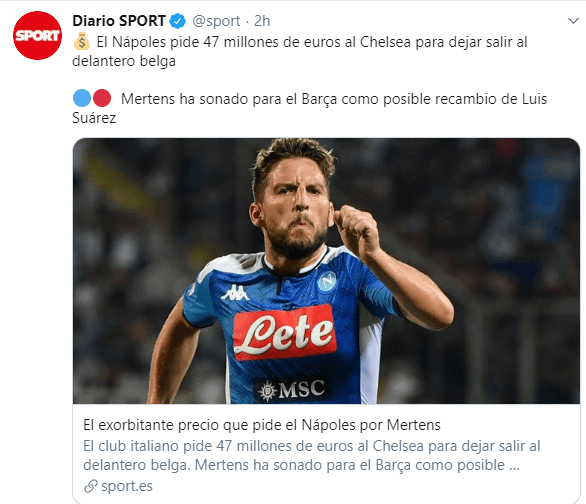Expand the tweet options chevron
The image size is (586, 504).
click(573, 21)
